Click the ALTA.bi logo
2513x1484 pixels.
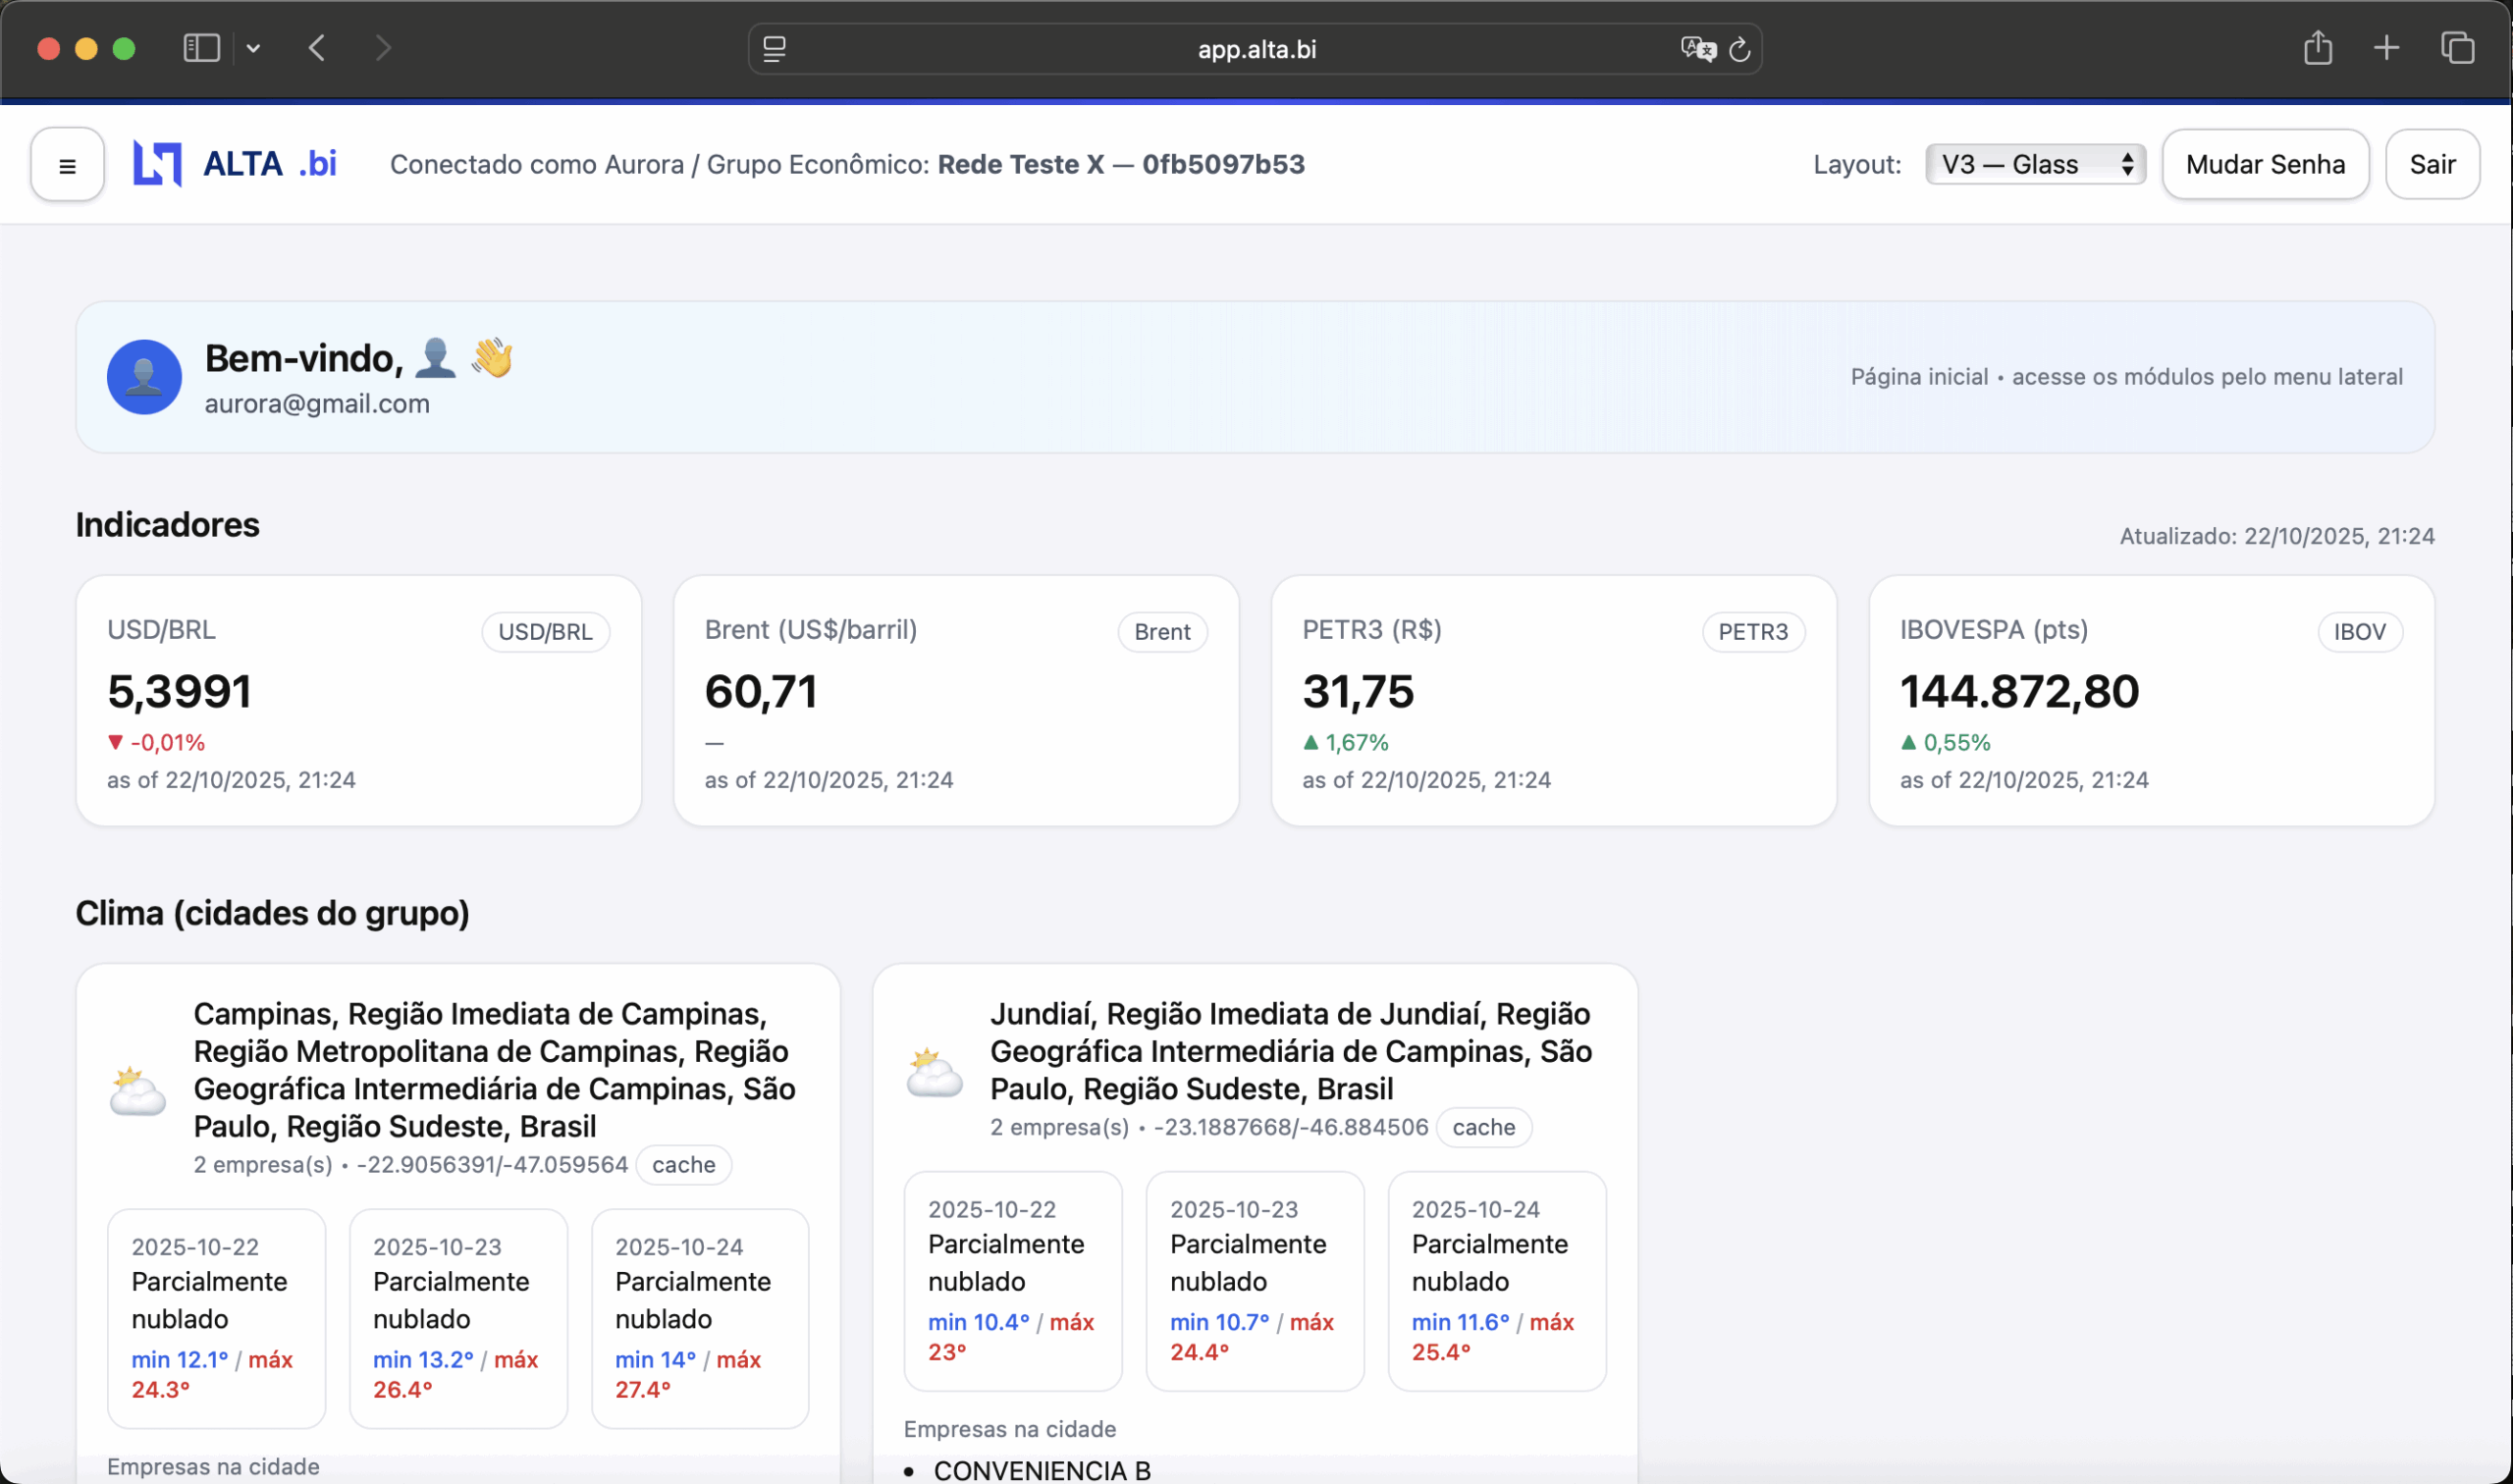pos(235,164)
